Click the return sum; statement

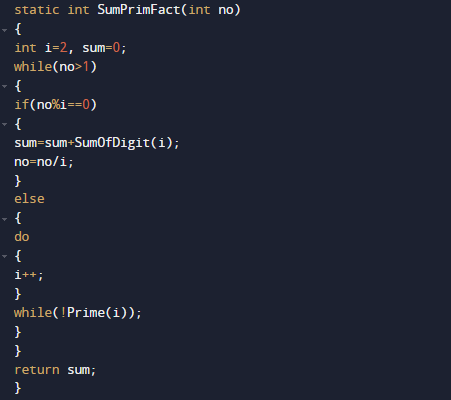(55, 370)
